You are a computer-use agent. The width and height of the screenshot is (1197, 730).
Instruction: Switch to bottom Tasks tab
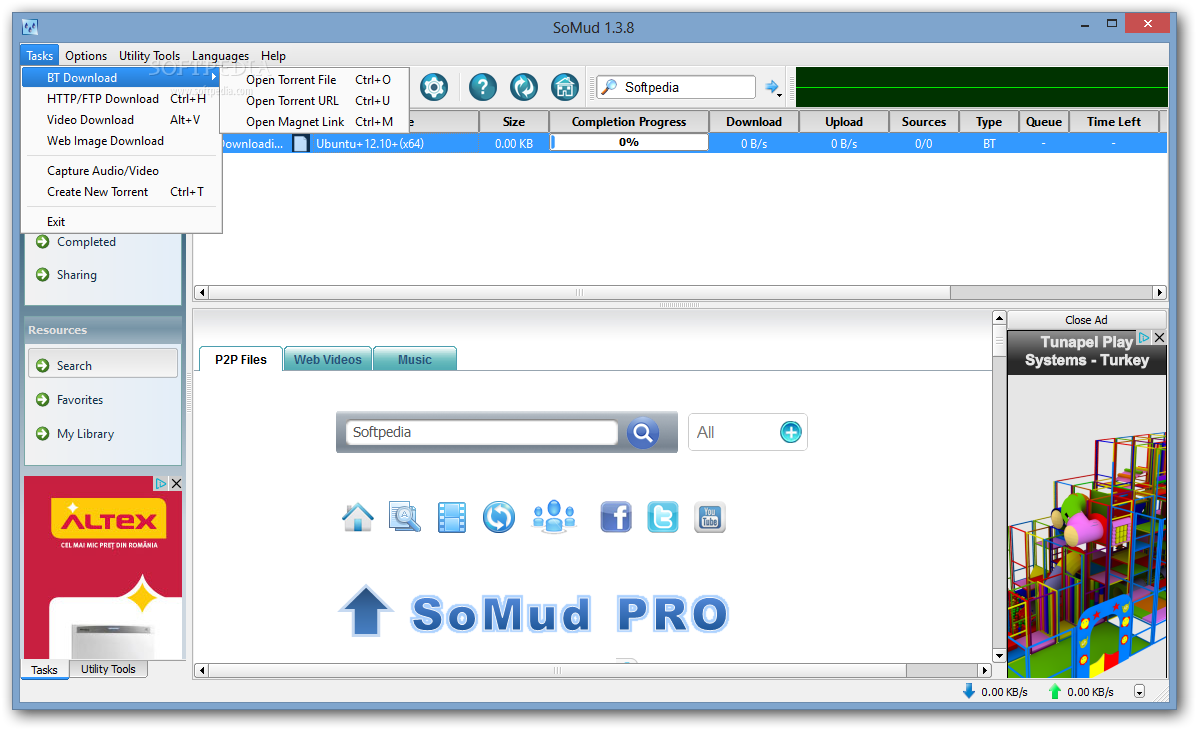44,670
